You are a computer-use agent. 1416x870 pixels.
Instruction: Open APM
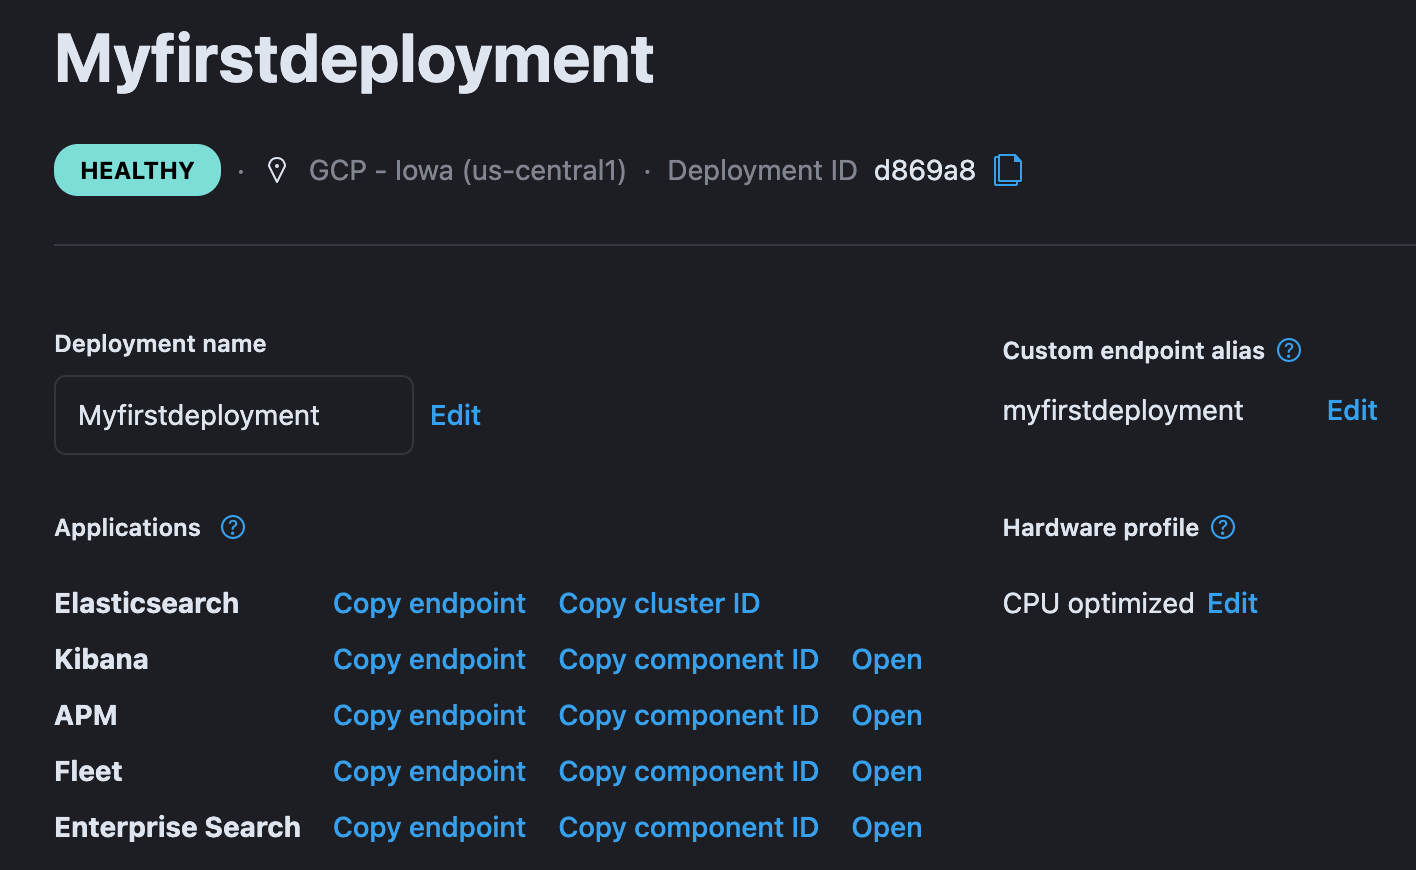point(887,715)
